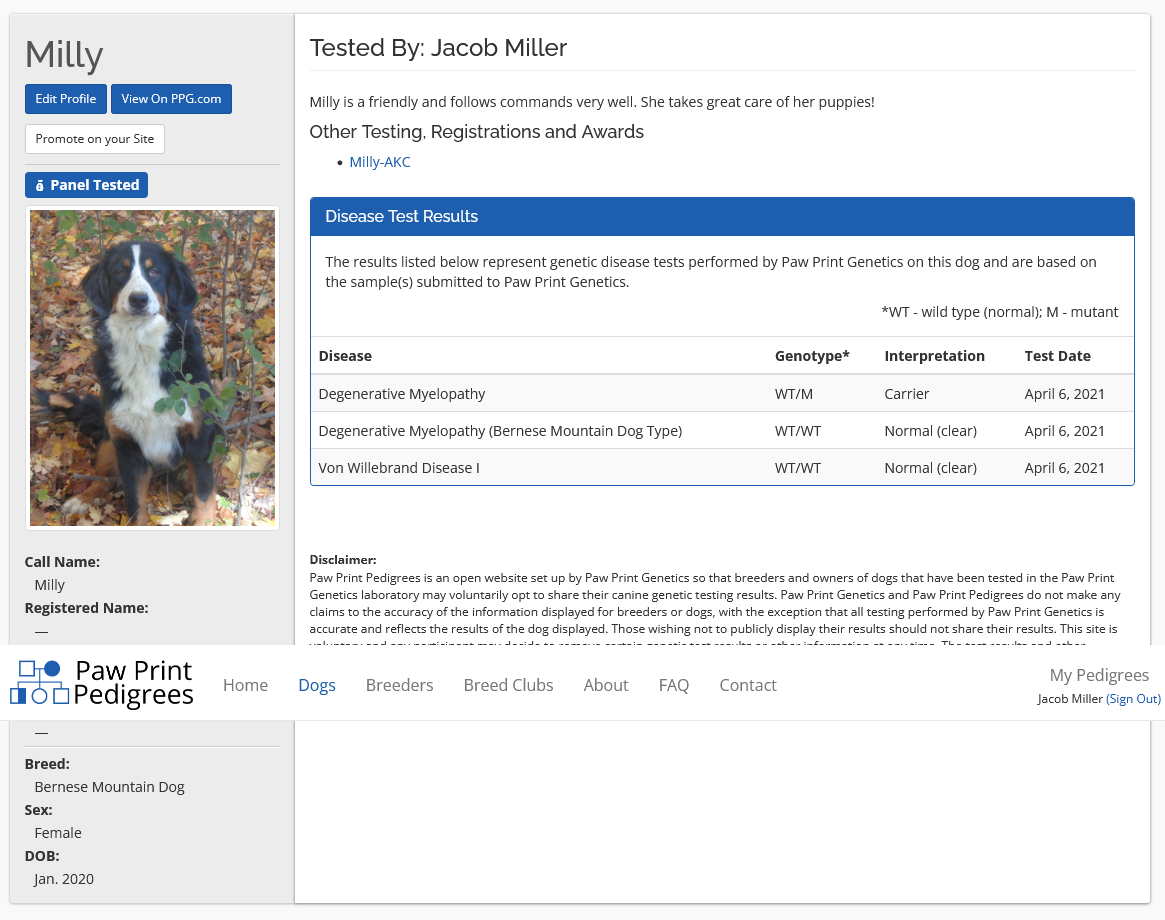Open the About page from the navbar
Screen dimensions: 1165x920
[x=606, y=685]
